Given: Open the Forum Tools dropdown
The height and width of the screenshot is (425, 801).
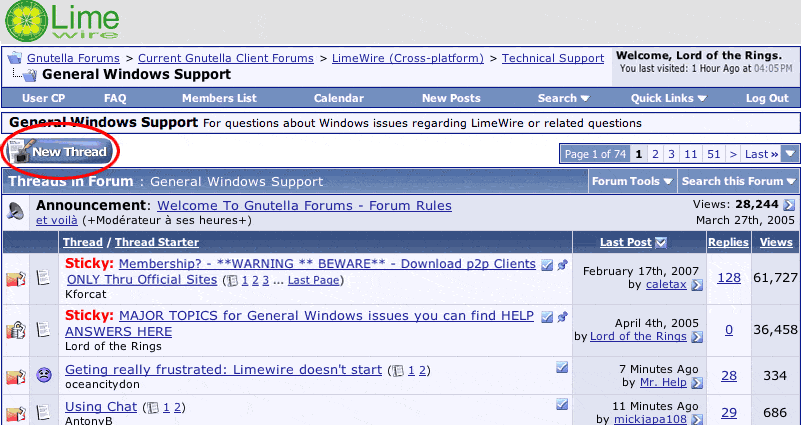Looking at the screenshot, I should [x=632, y=181].
